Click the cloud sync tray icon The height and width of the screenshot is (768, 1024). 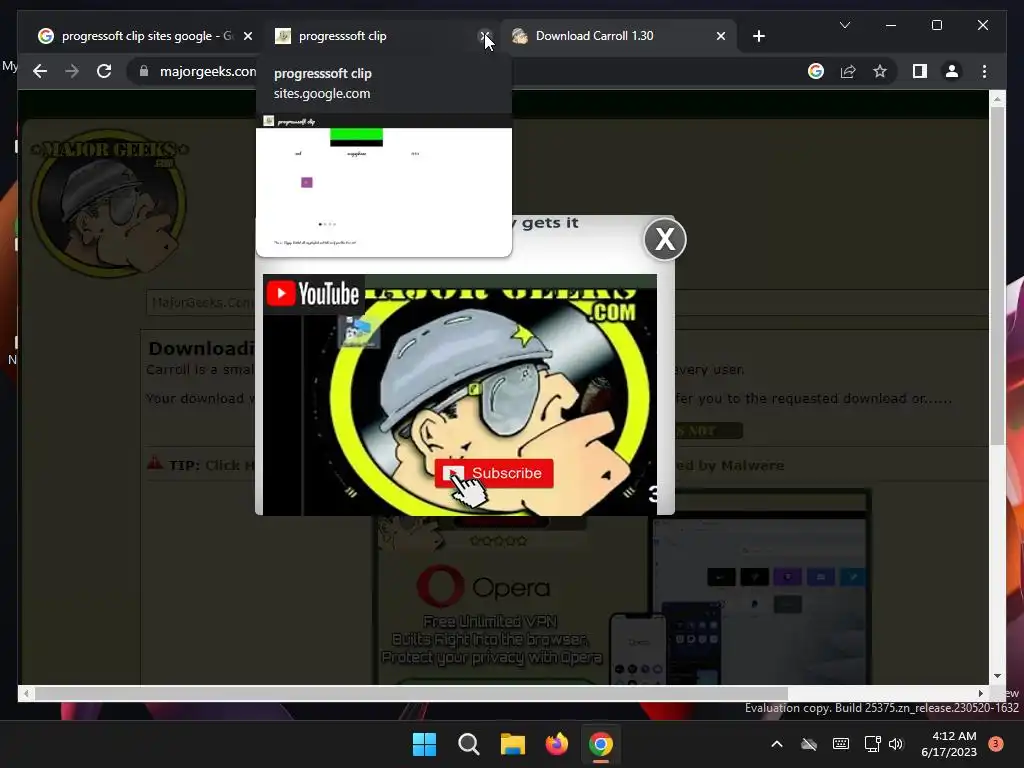pos(808,744)
